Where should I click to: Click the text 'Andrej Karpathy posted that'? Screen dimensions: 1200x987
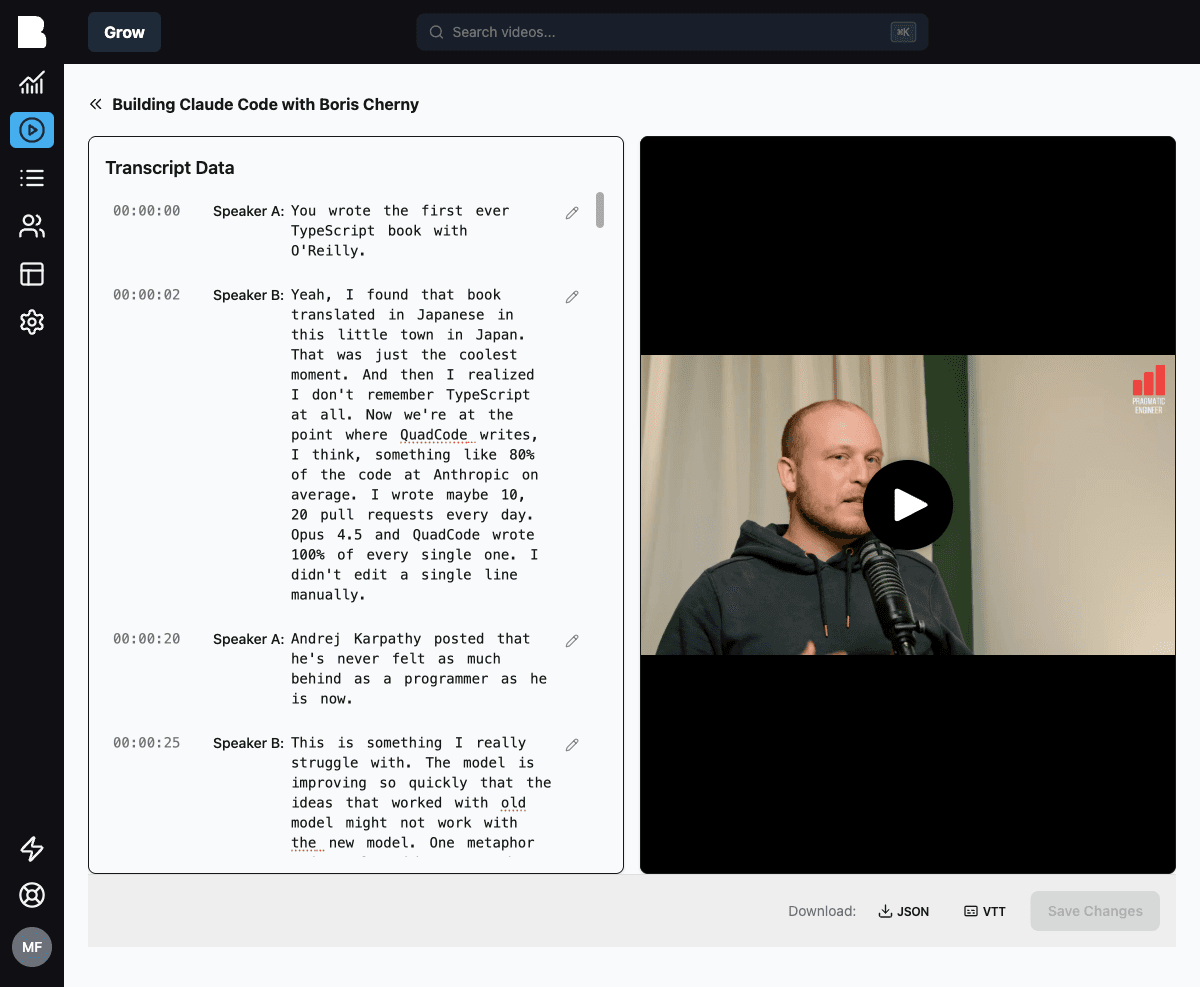[411, 639]
